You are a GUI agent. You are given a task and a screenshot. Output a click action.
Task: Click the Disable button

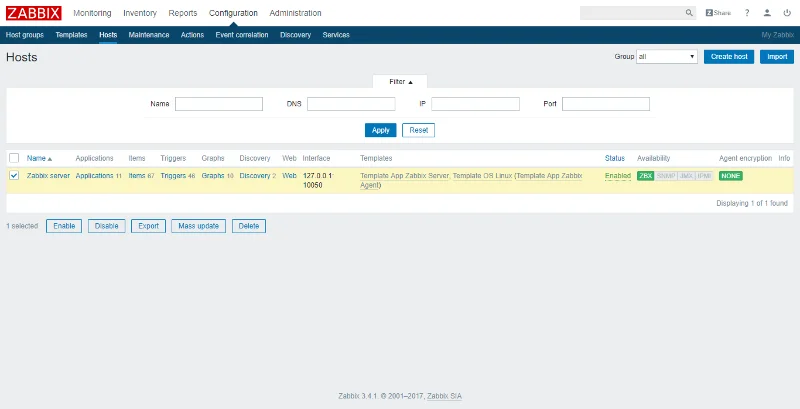click(107, 226)
